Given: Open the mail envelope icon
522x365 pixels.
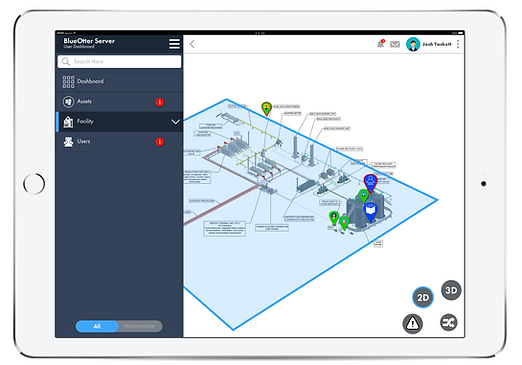Looking at the screenshot, I should (395, 44).
